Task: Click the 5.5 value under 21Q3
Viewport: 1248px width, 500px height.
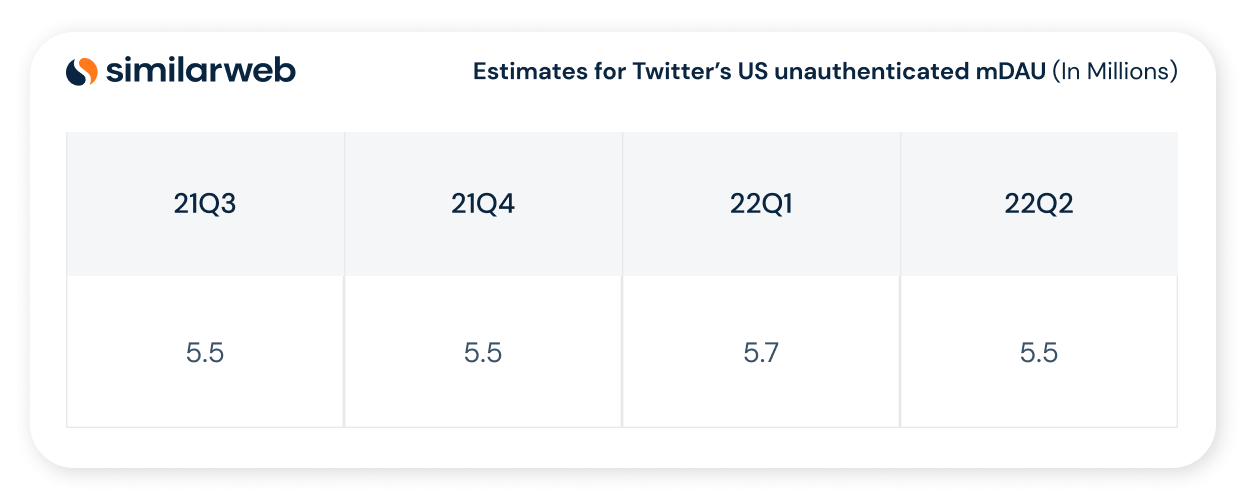Action: tap(205, 353)
